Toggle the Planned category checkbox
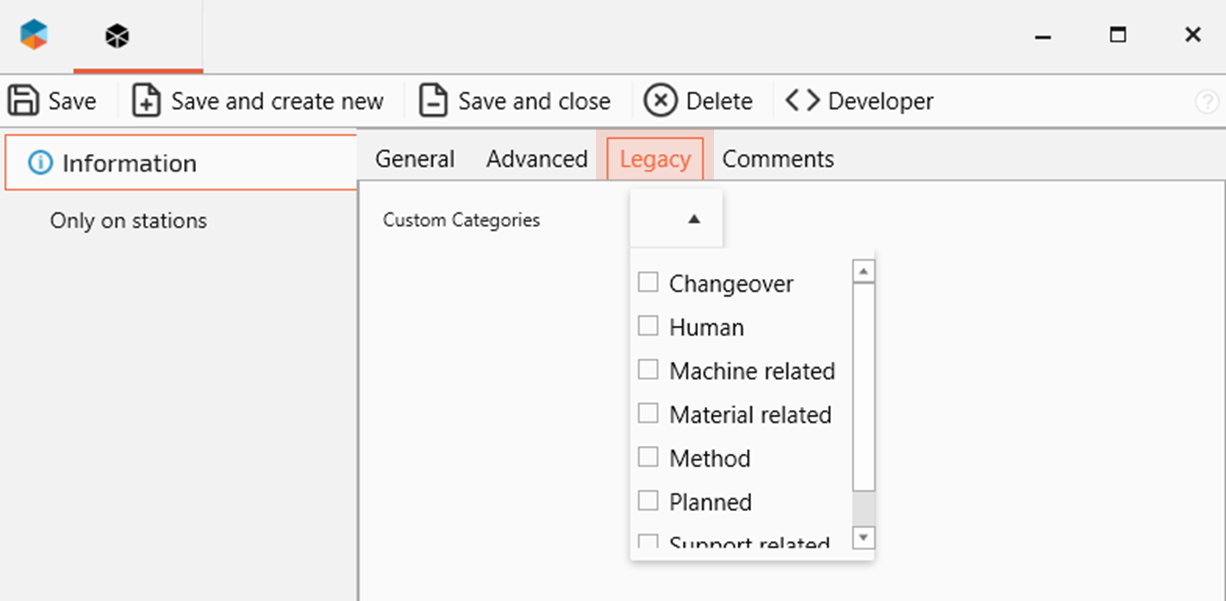Screen dimensions: 1226x601 coord(648,501)
